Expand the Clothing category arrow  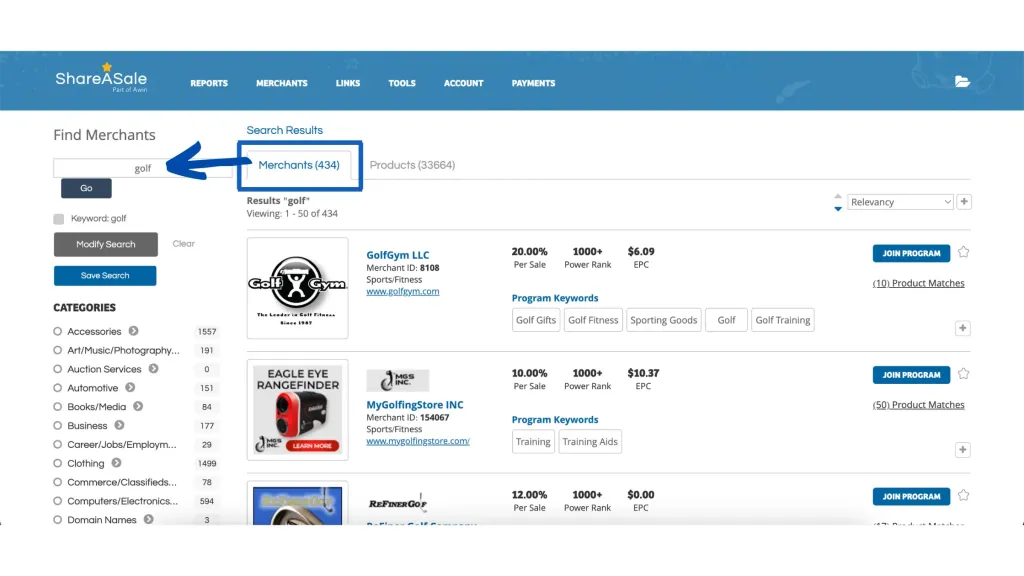[x=116, y=463]
